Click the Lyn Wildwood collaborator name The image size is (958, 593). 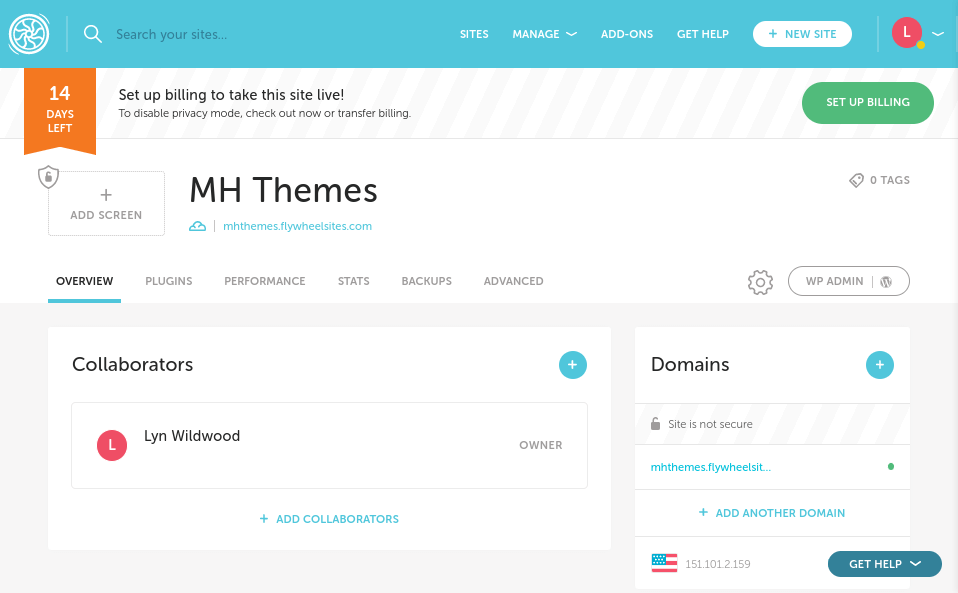point(192,436)
